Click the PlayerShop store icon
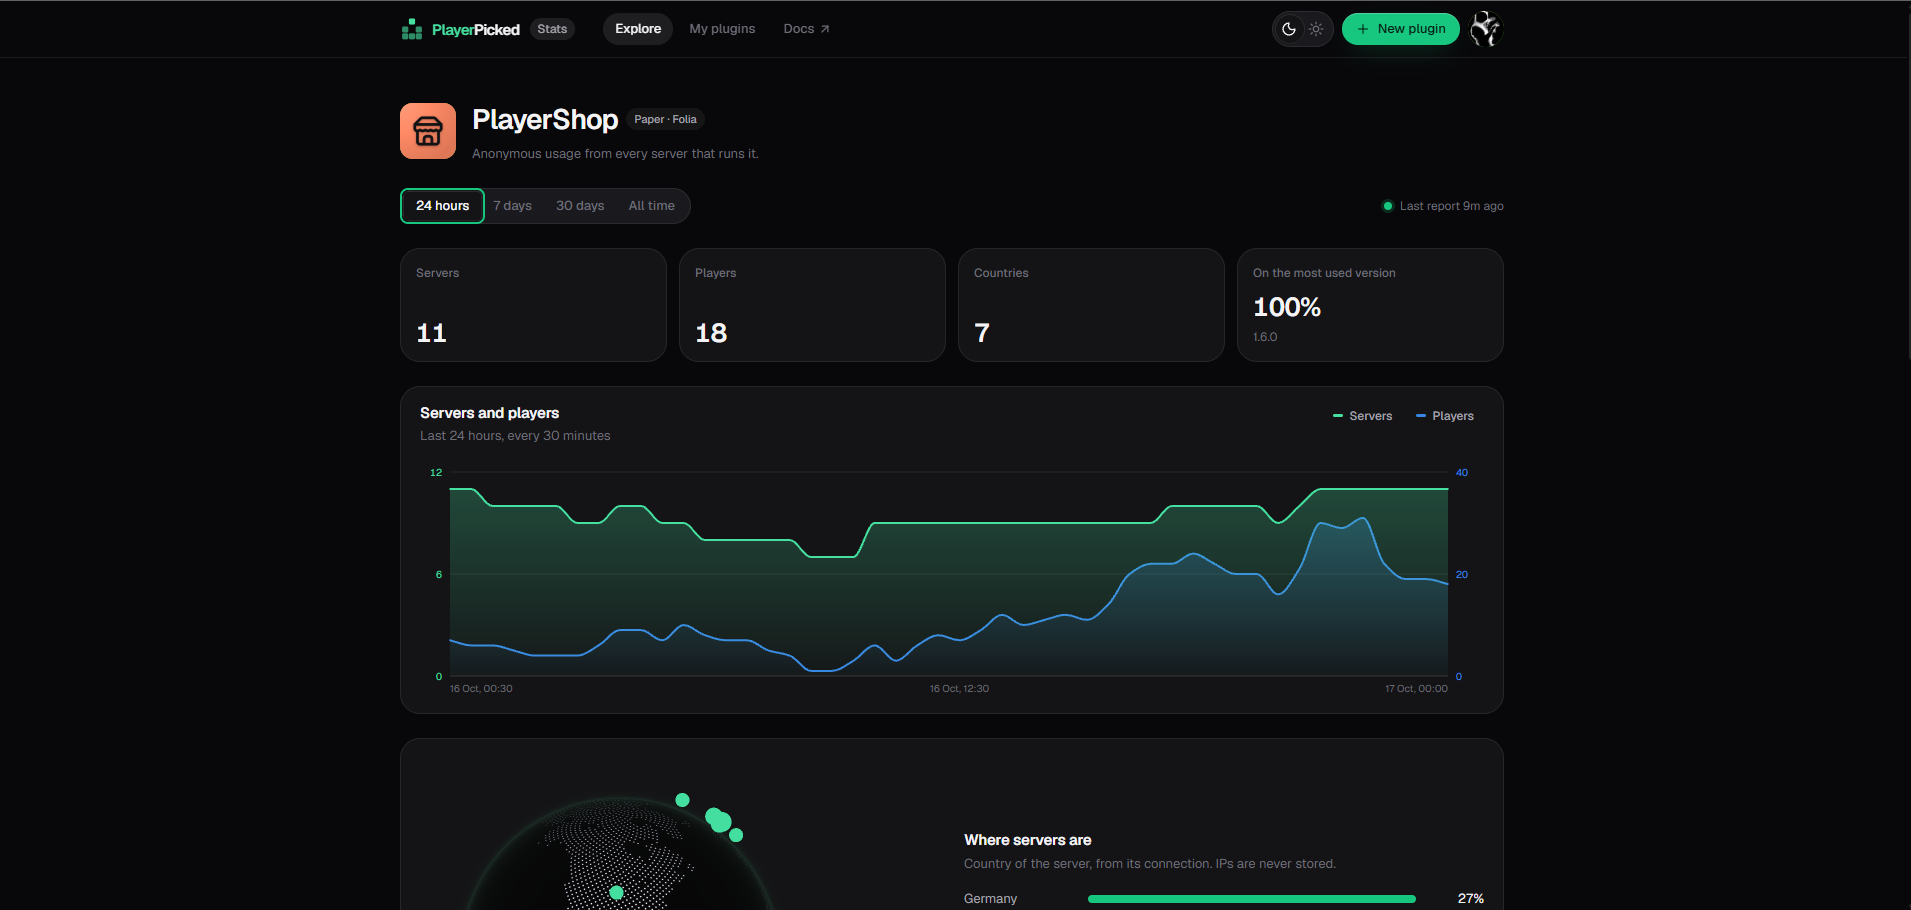This screenshot has height=910, width=1911. tap(428, 131)
